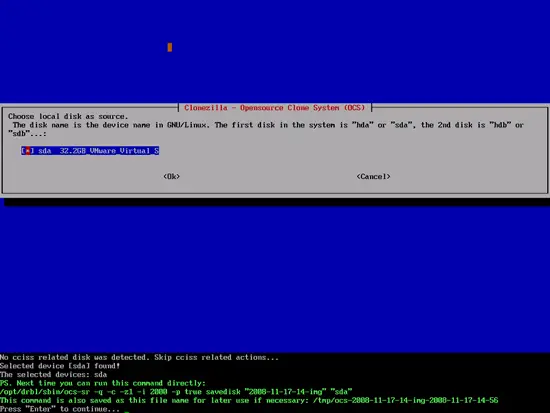Abort with the Cancel button
The width and height of the screenshot is (550, 413).
(x=373, y=176)
